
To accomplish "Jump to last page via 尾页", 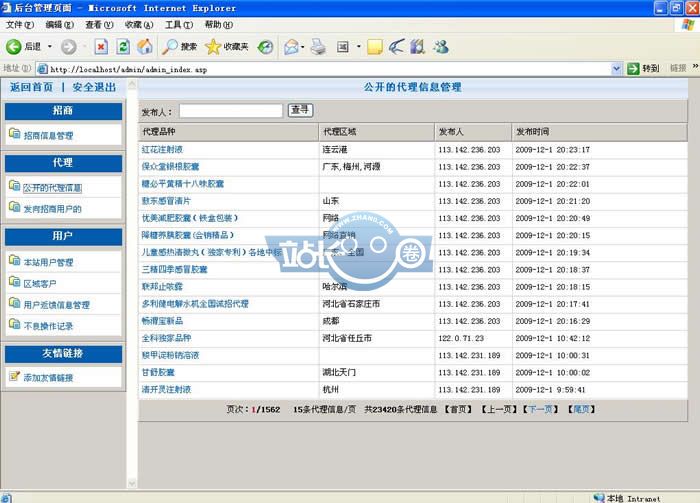I will [581, 409].
